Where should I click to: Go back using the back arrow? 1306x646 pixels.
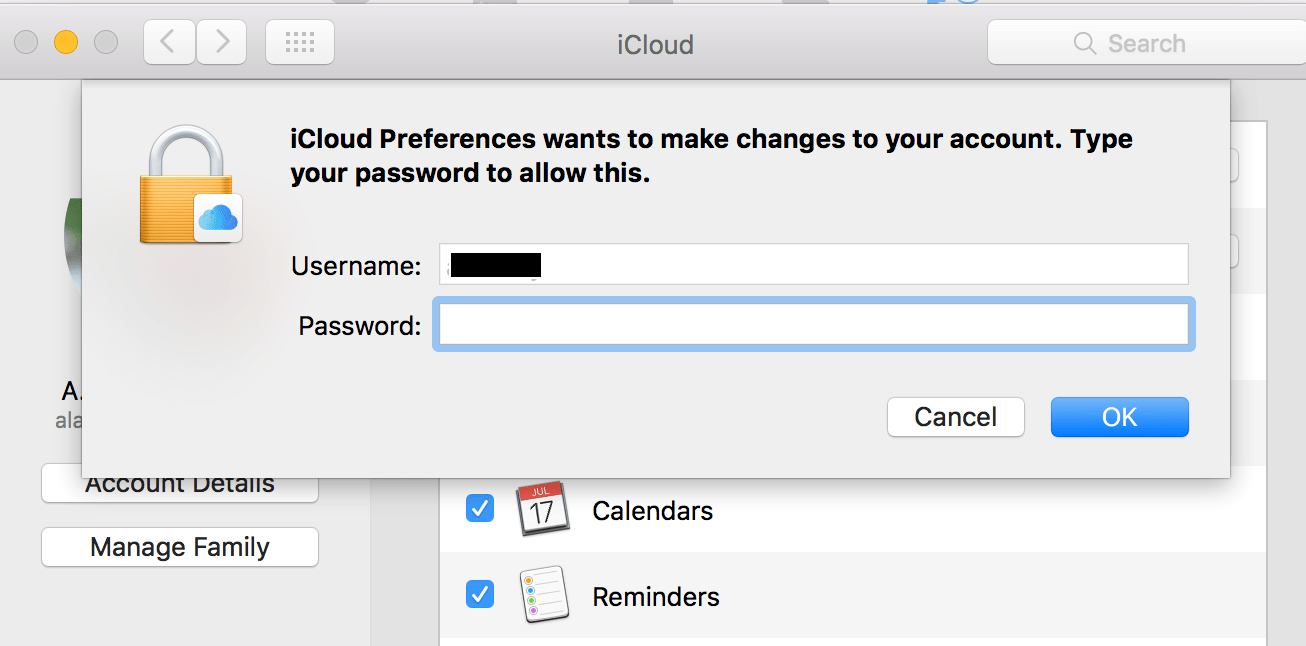[169, 42]
